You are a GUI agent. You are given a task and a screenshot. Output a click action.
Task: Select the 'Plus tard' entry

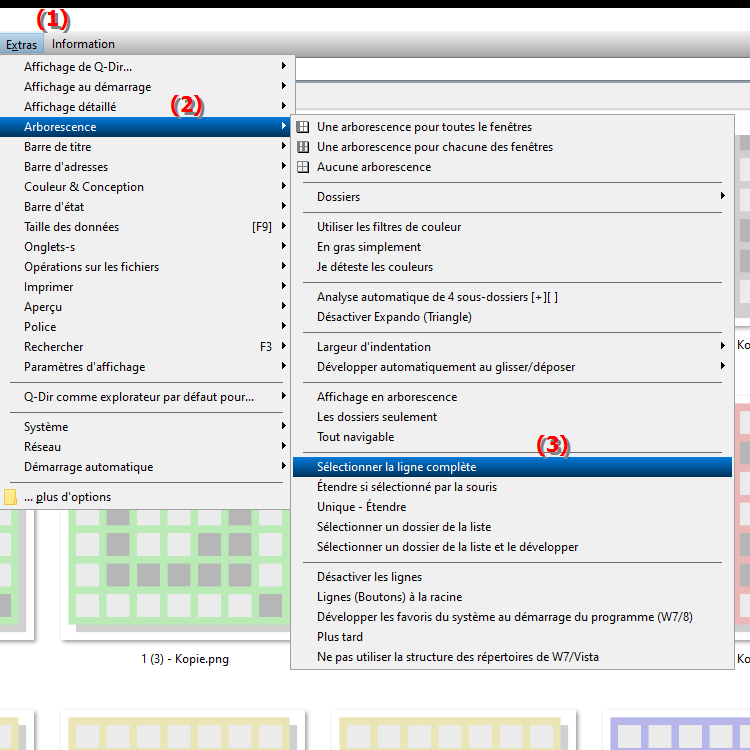(x=512, y=637)
